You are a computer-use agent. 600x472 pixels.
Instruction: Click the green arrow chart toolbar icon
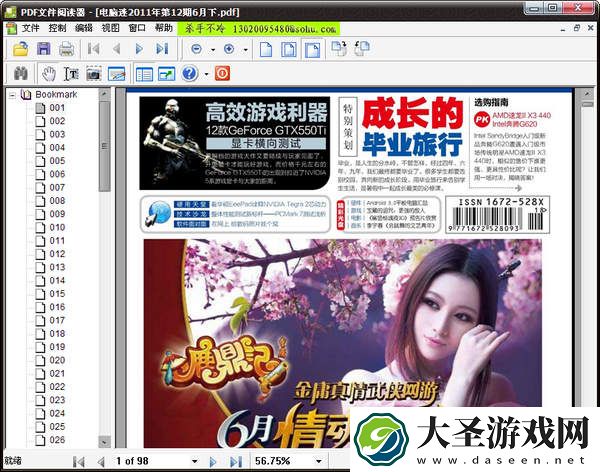coord(166,73)
